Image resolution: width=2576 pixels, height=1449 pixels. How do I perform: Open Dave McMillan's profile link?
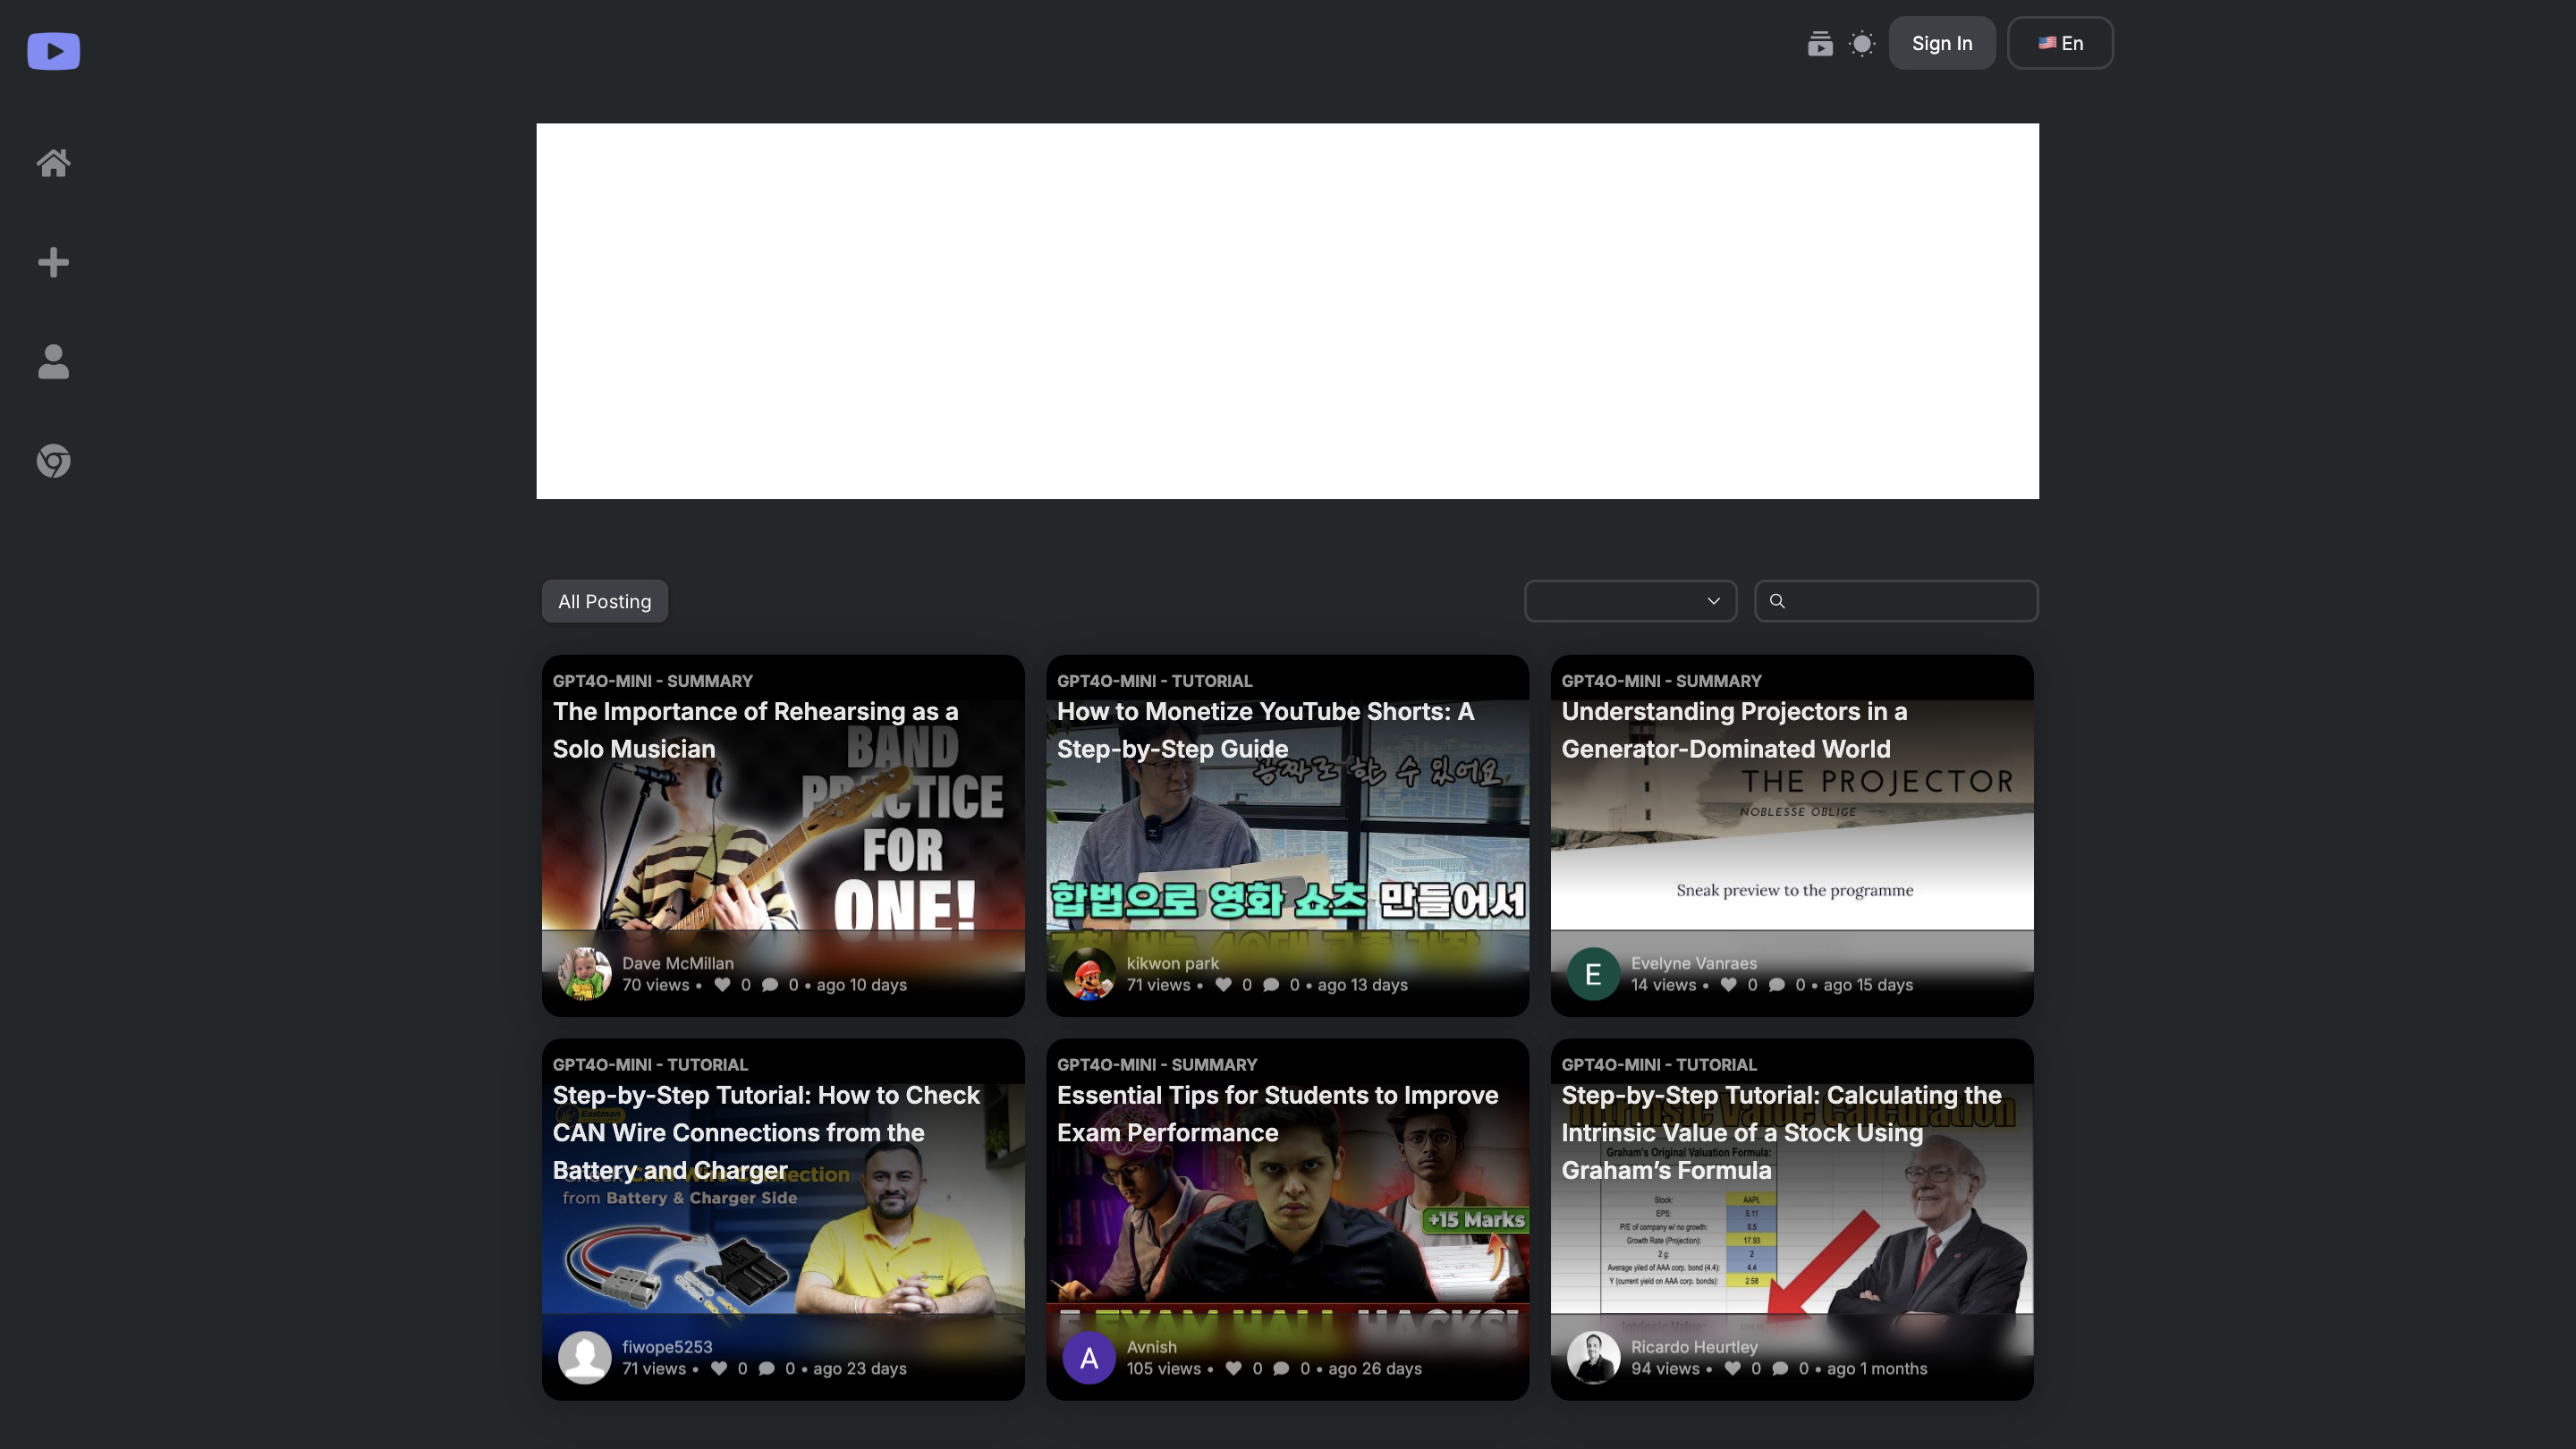tap(677, 963)
